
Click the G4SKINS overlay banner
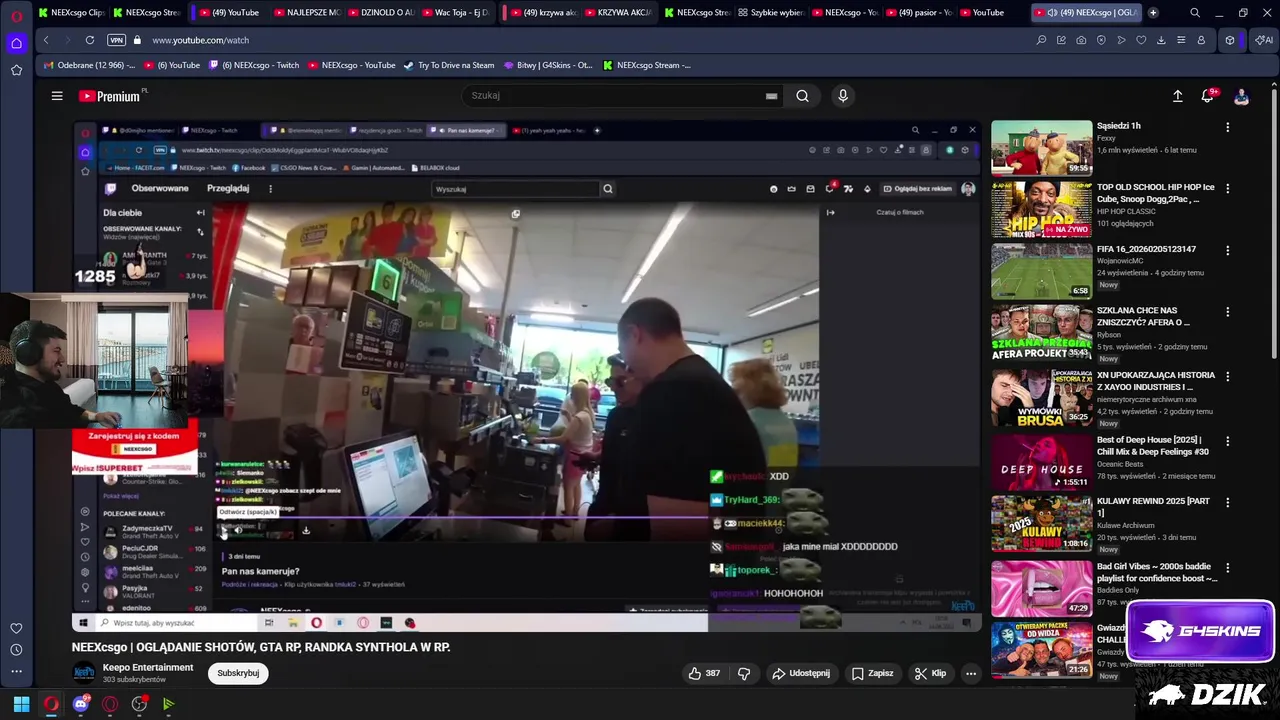pyautogui.click(x=1200, y=632)
